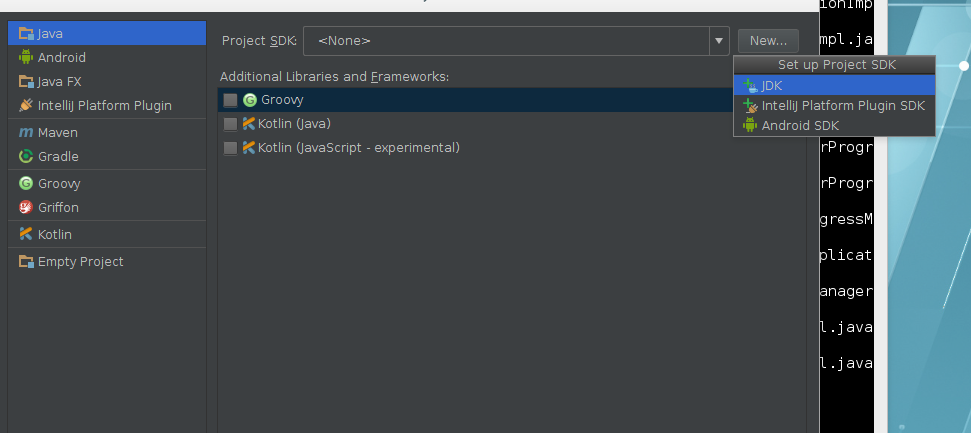
Task: Select Java project type label
Action: [50, 33]
